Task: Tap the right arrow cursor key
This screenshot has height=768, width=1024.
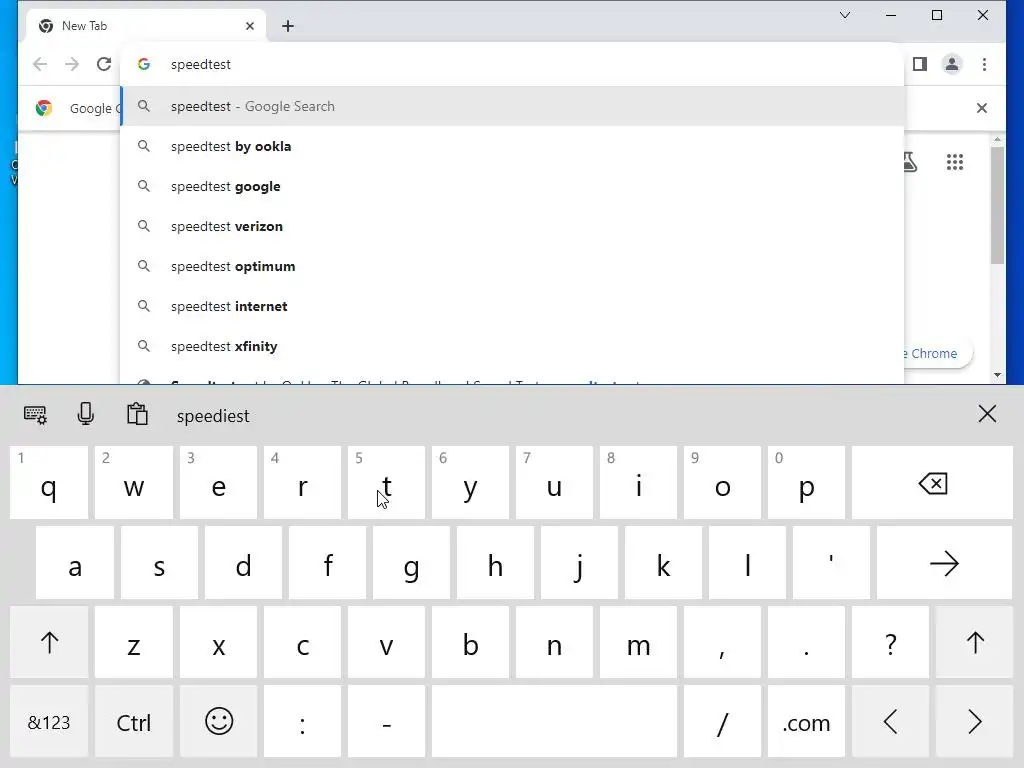Action: tap(974, 722)
